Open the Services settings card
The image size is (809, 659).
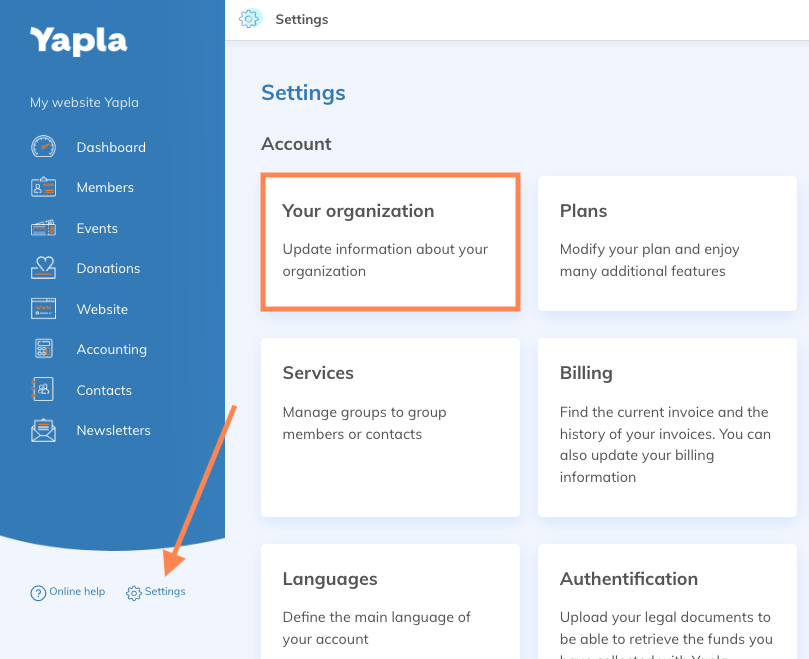click(390, 426)
